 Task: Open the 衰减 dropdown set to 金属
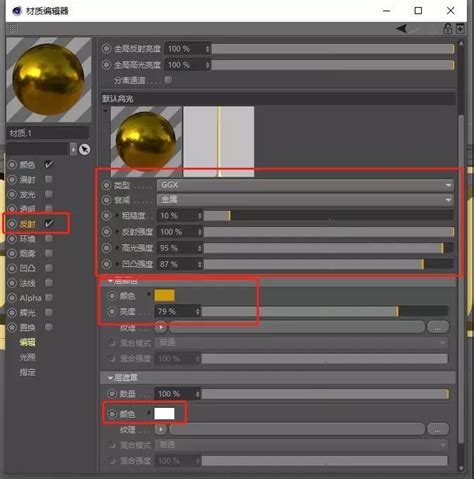305,200
